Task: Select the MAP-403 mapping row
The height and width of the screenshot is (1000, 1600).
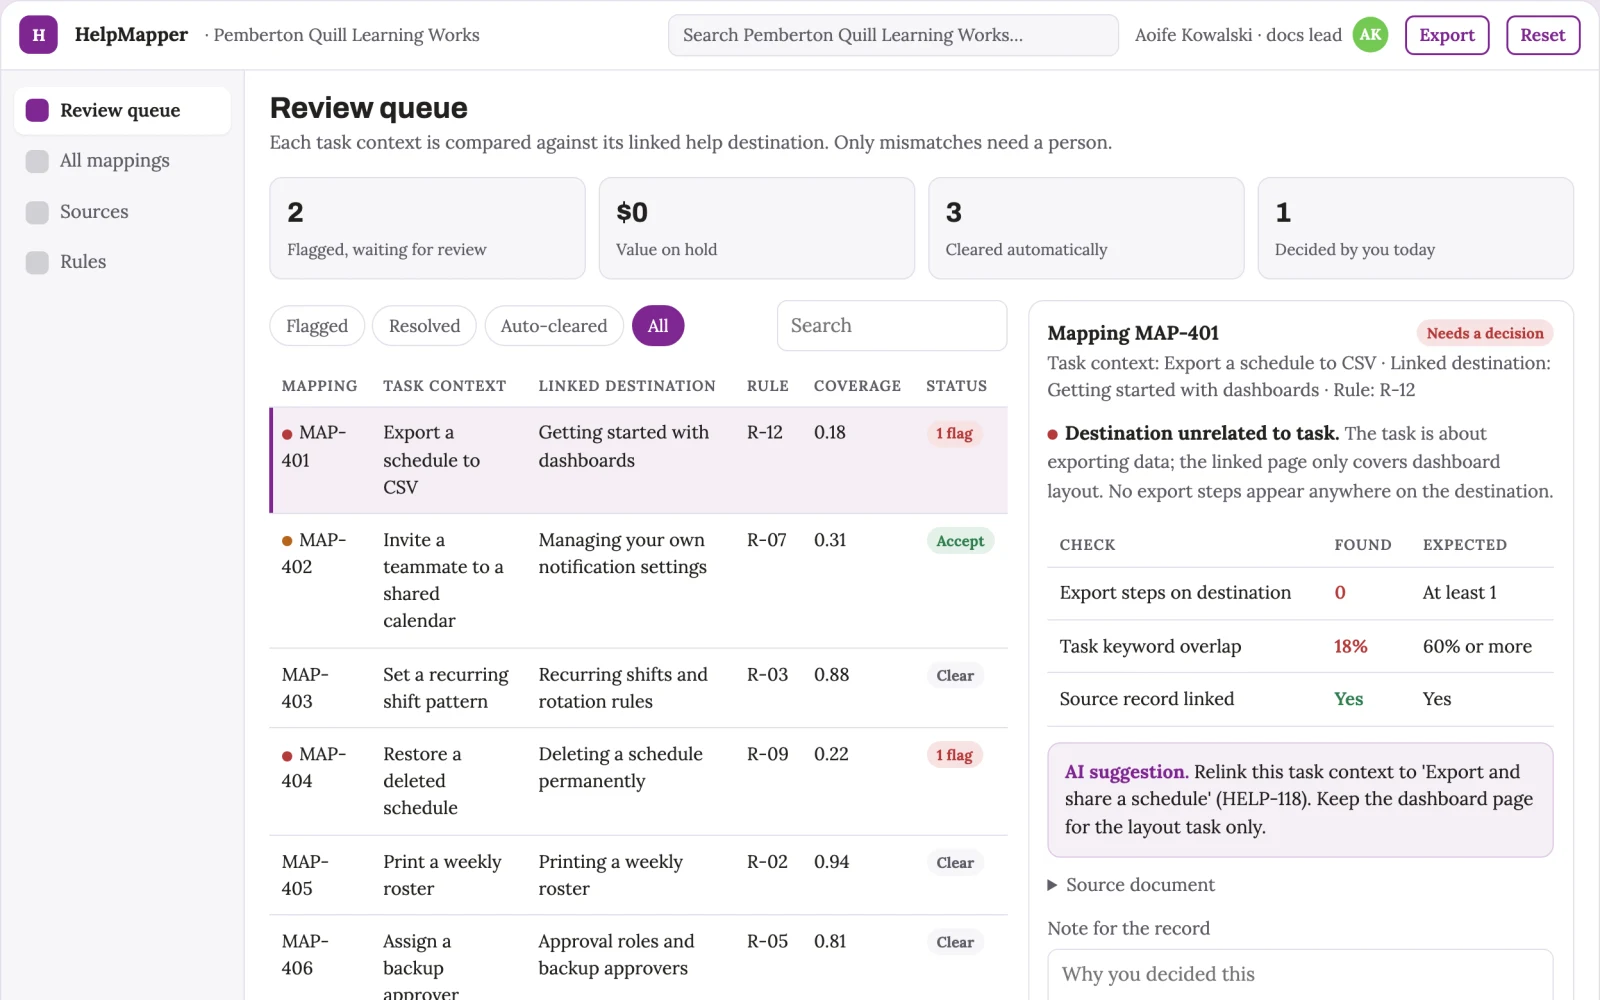Action: 638,688
